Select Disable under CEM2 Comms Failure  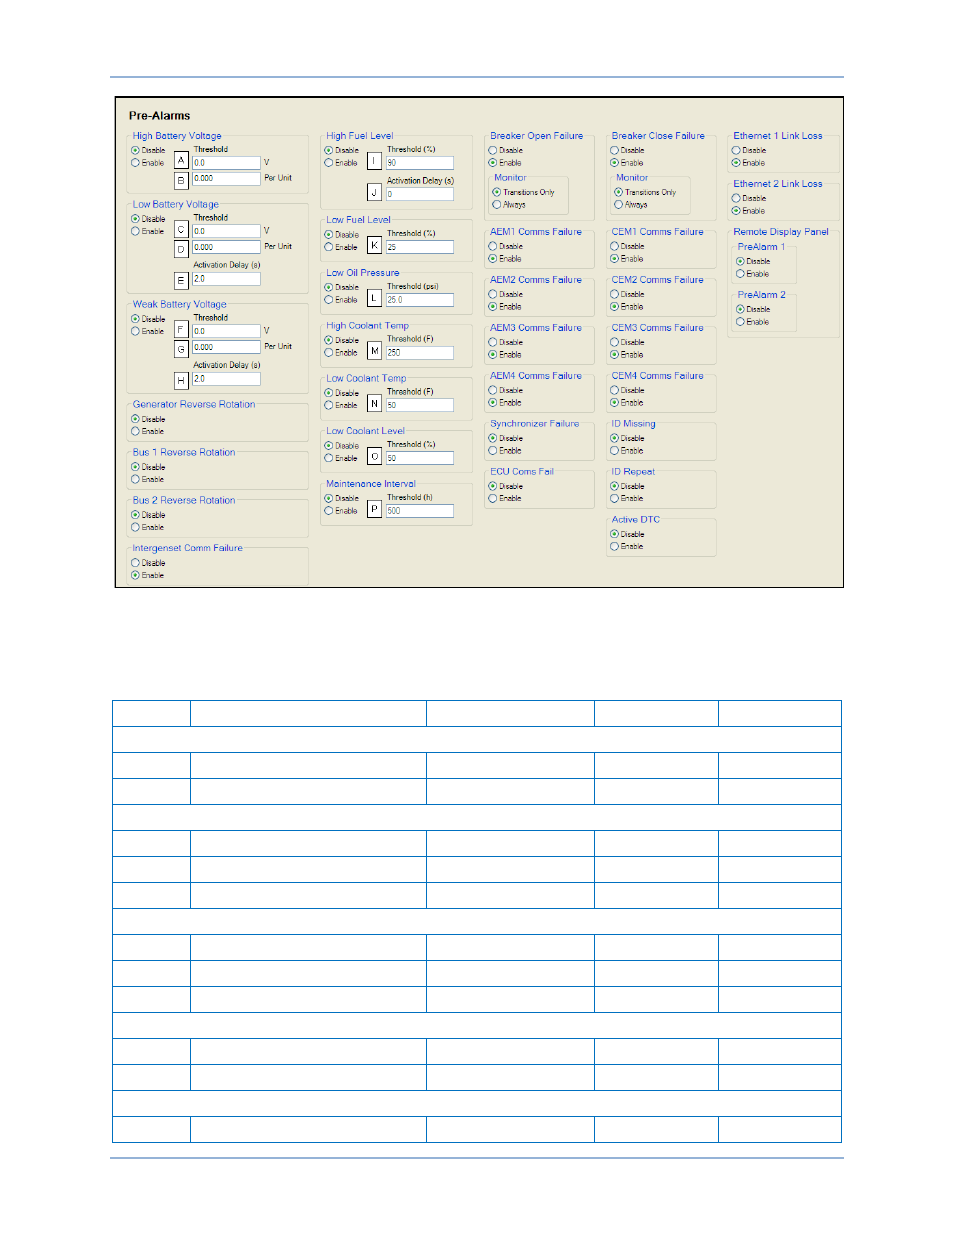[614, 294]
